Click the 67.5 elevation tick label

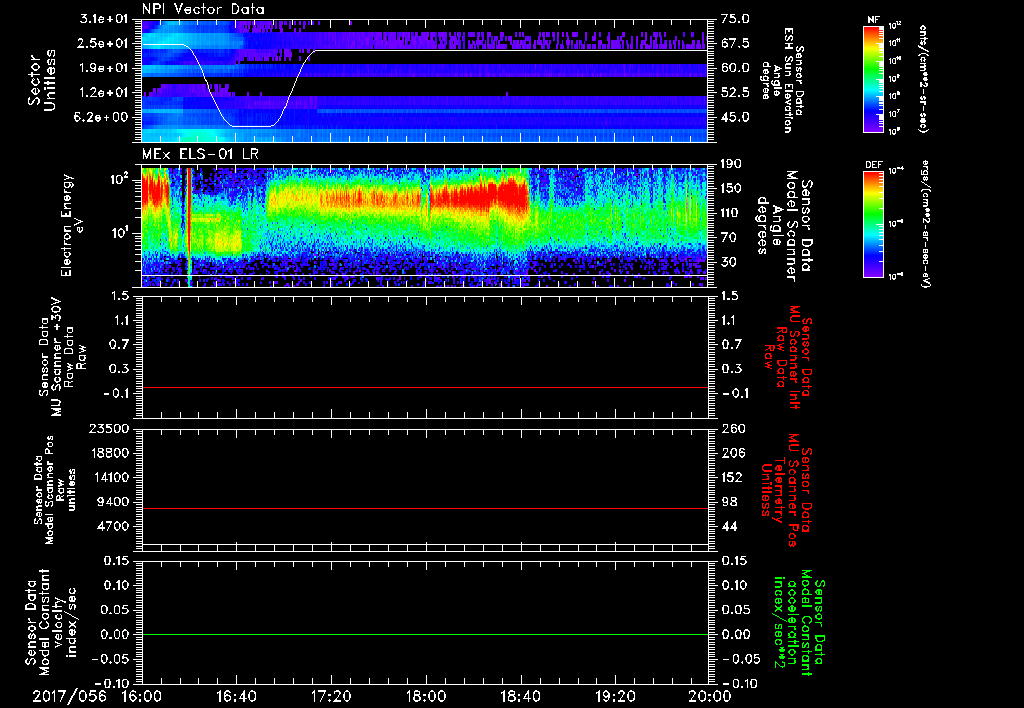(x=735, y=43)
